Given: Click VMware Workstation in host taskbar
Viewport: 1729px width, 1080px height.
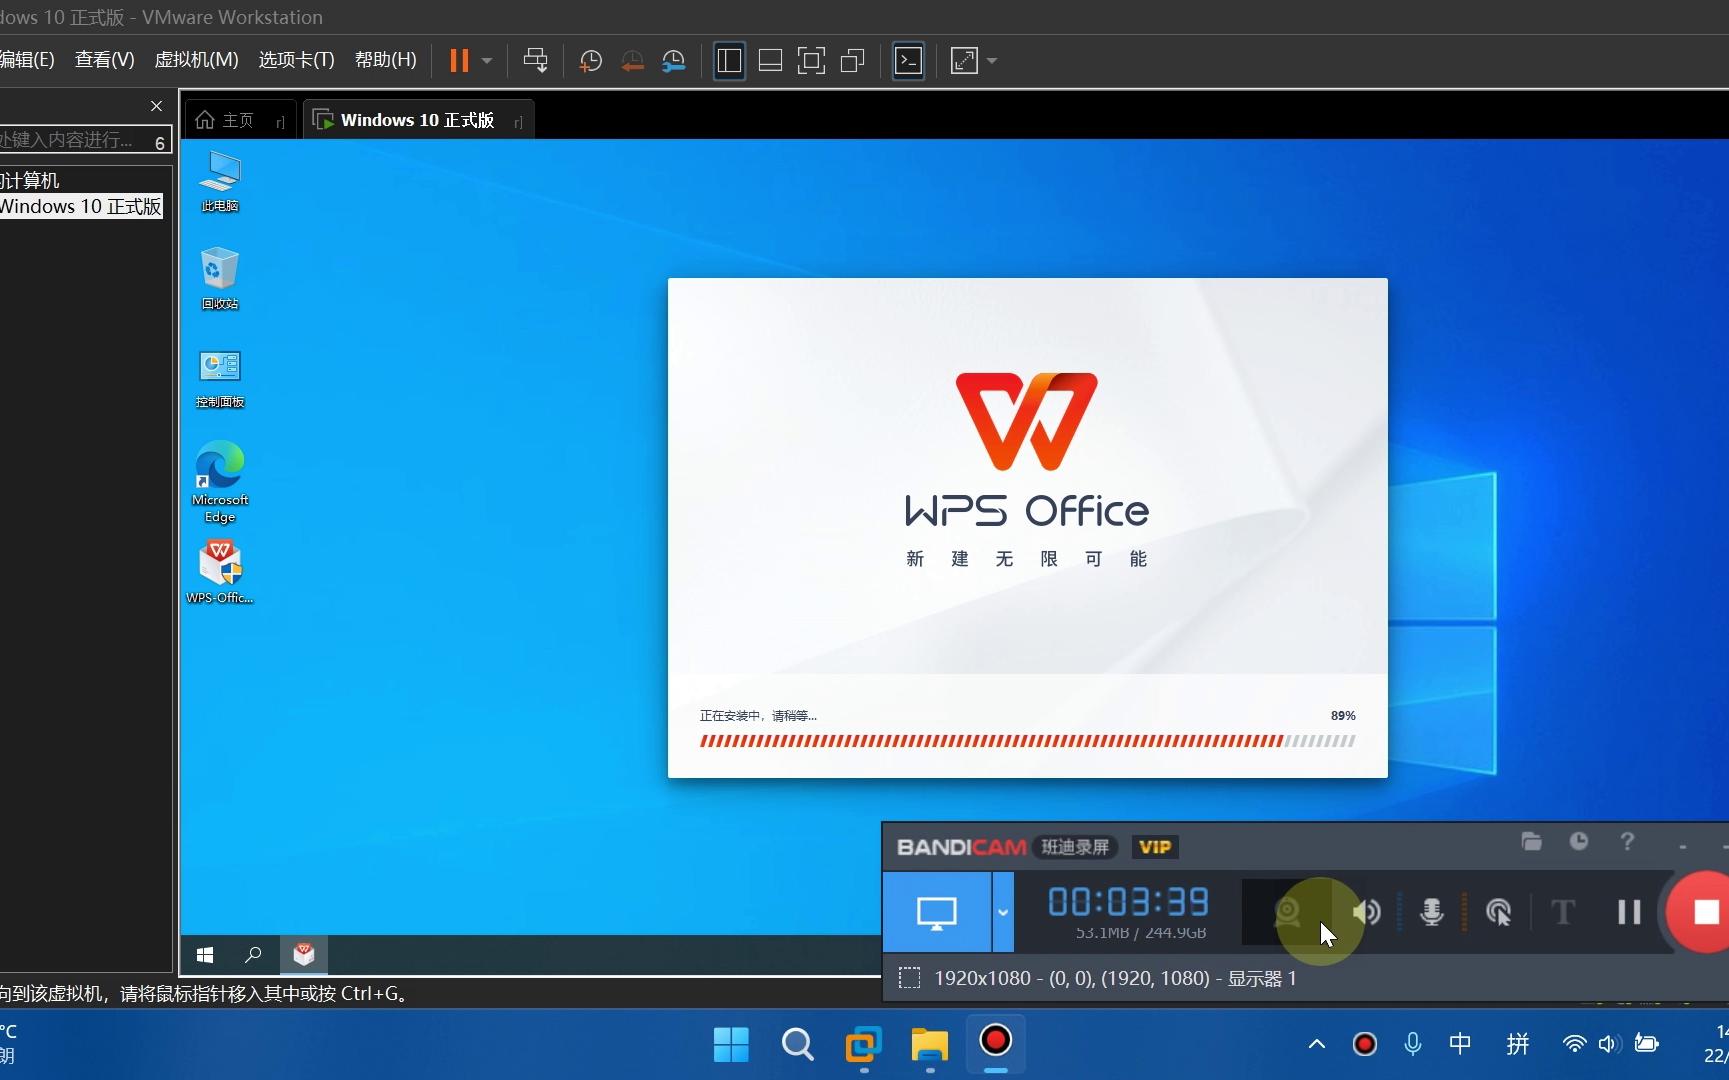Looking at the screenshot, I should (863, 1045).
